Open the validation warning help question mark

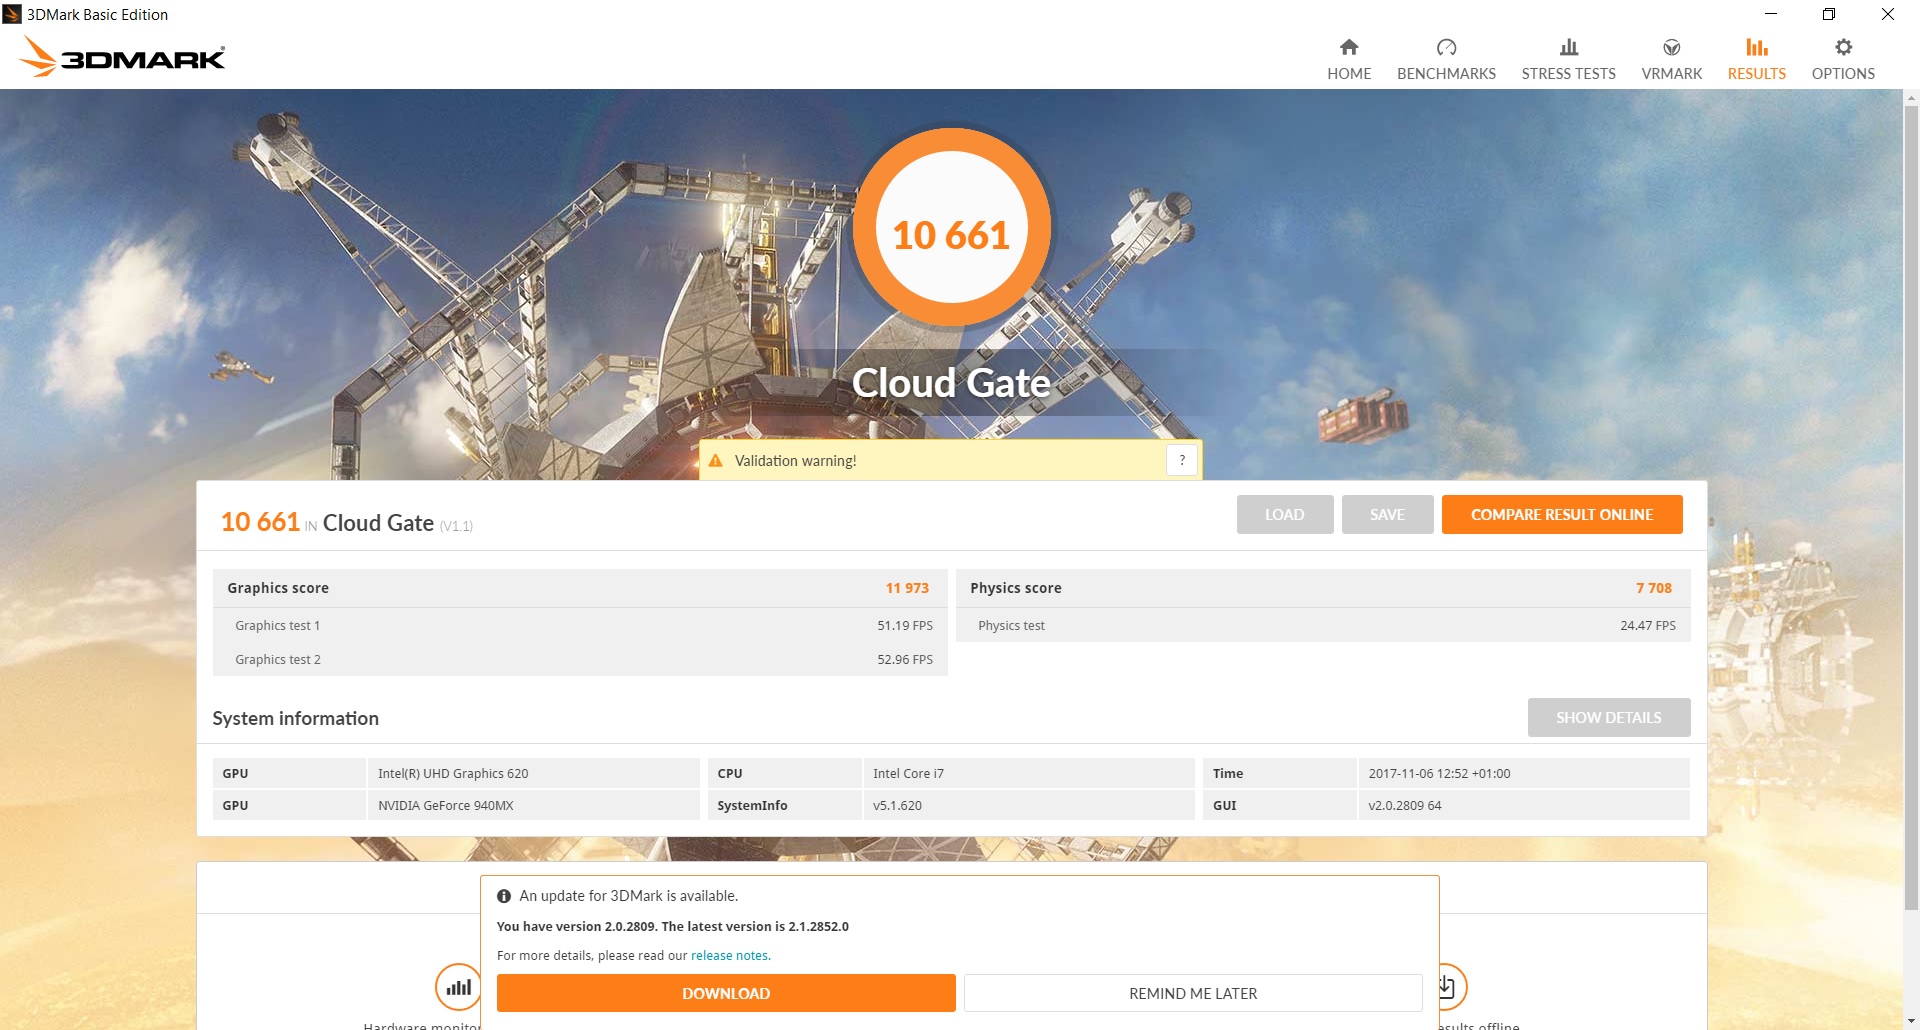[1182, 460]
